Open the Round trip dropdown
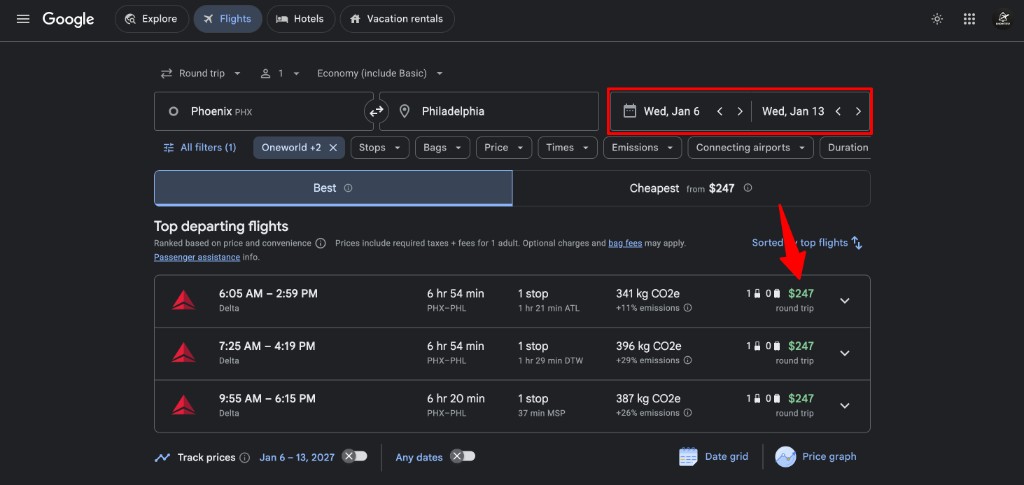The image size is (1024, 485). pyautogui.click(x=201, y=73)
